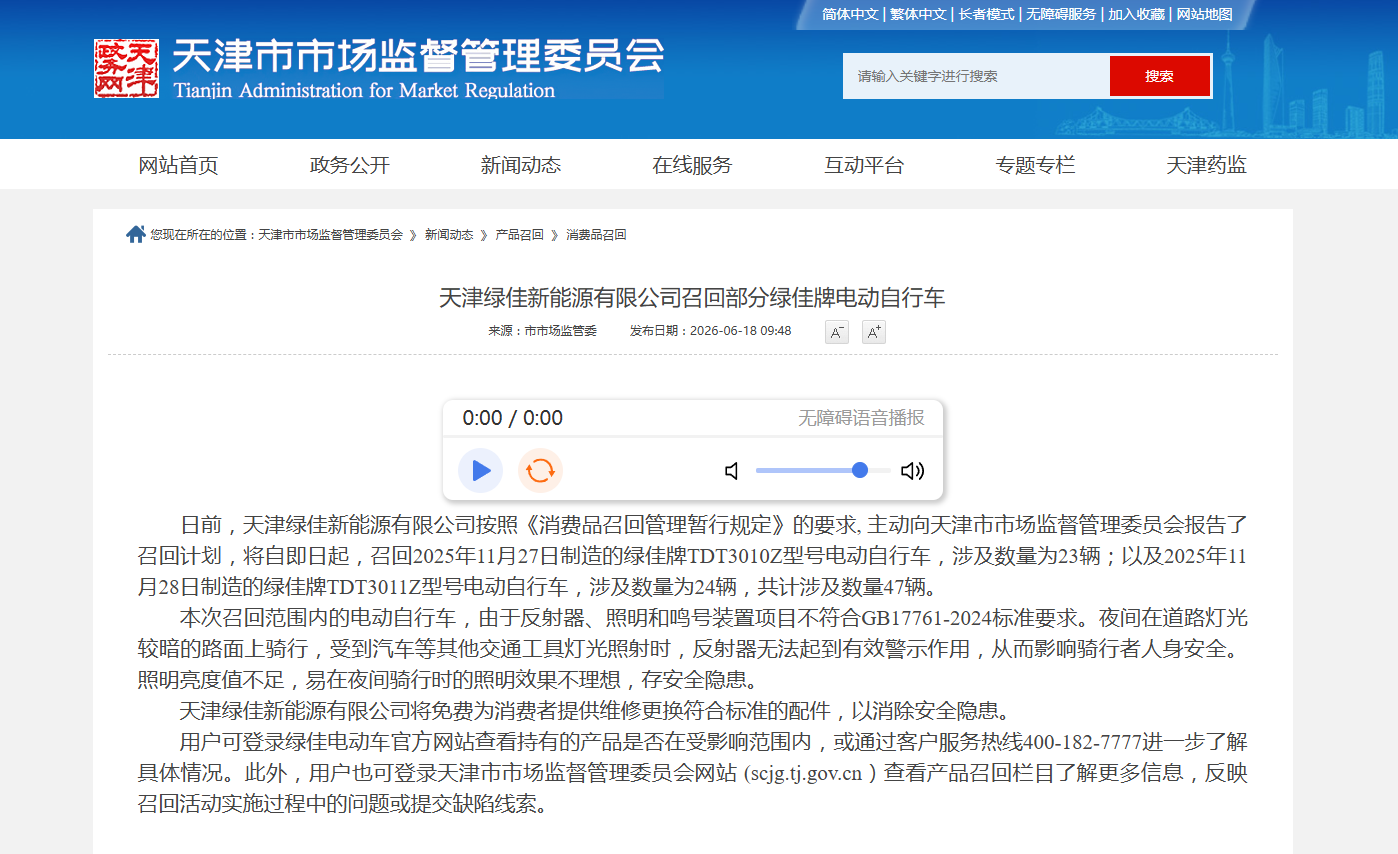Click the home icon in breadcrumb

[136, 234]
